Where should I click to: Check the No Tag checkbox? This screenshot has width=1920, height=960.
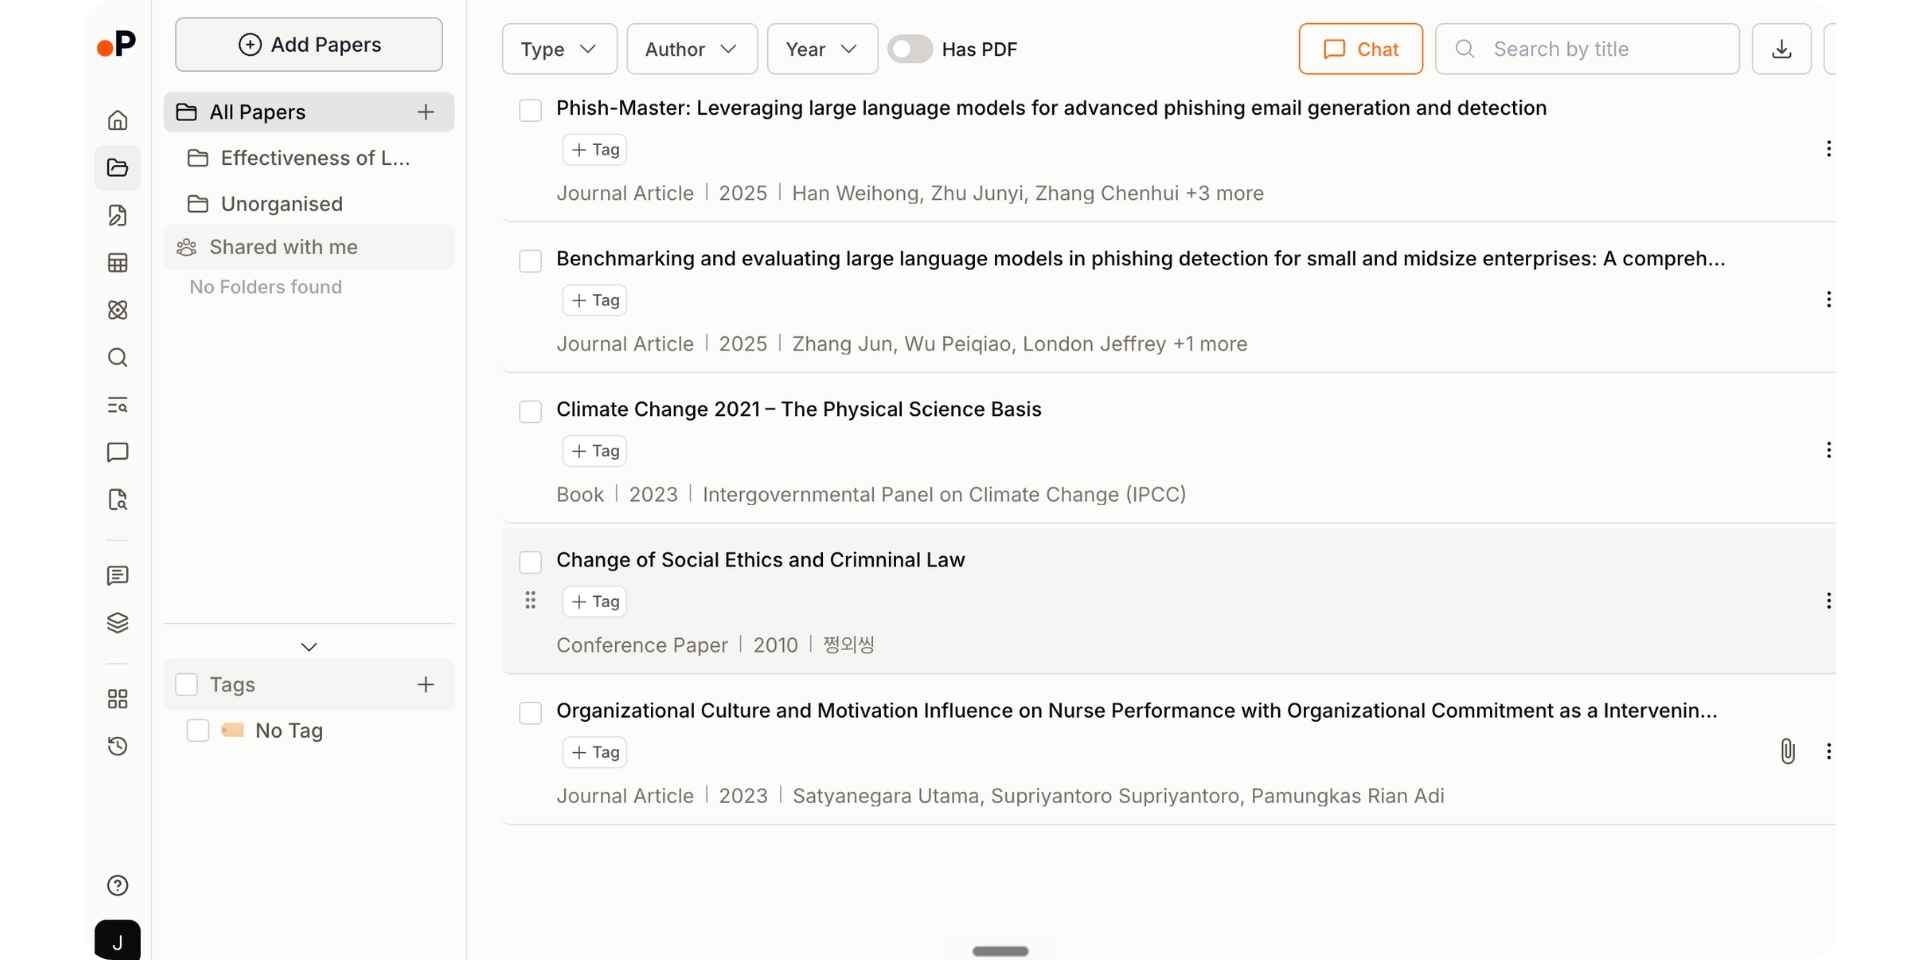pos(198,731)
